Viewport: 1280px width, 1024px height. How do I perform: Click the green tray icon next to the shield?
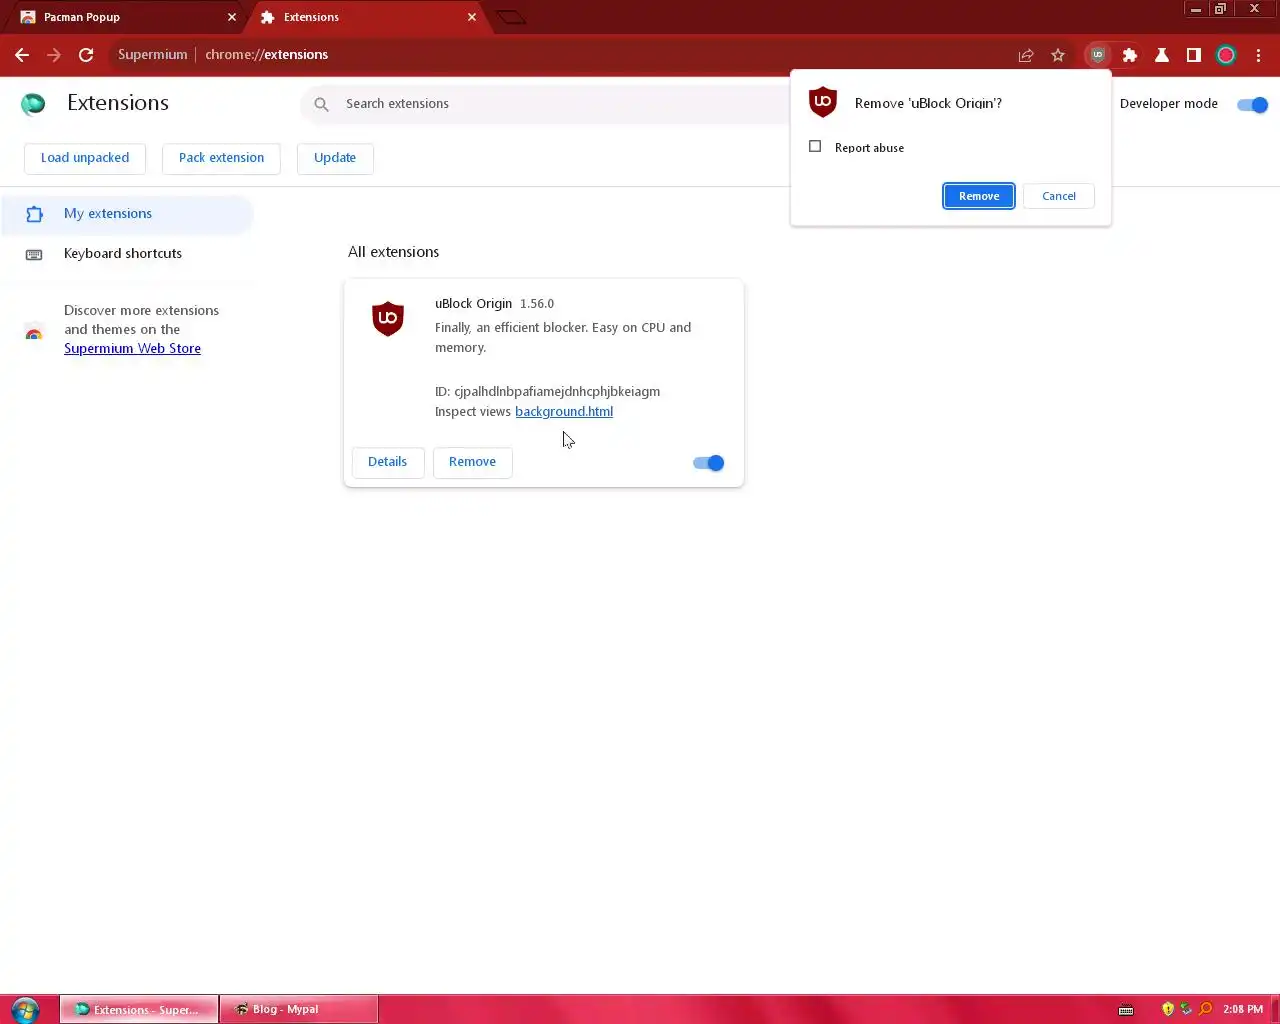(1186, 1009)
